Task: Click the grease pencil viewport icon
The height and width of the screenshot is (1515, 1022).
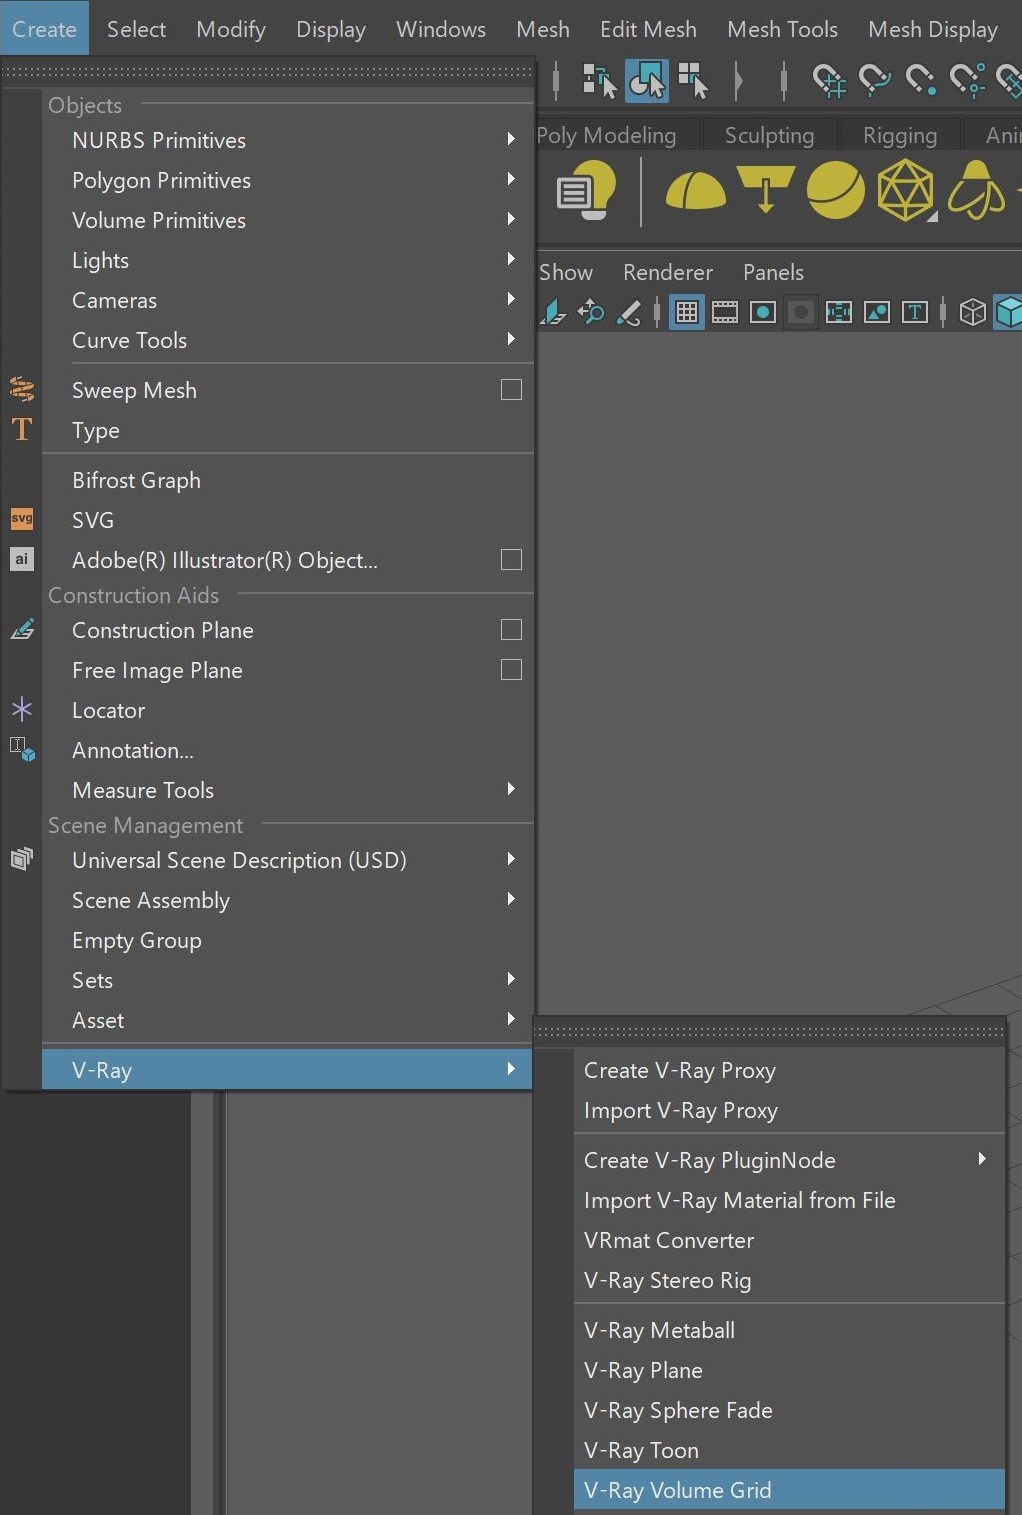Action: [629, 313]
